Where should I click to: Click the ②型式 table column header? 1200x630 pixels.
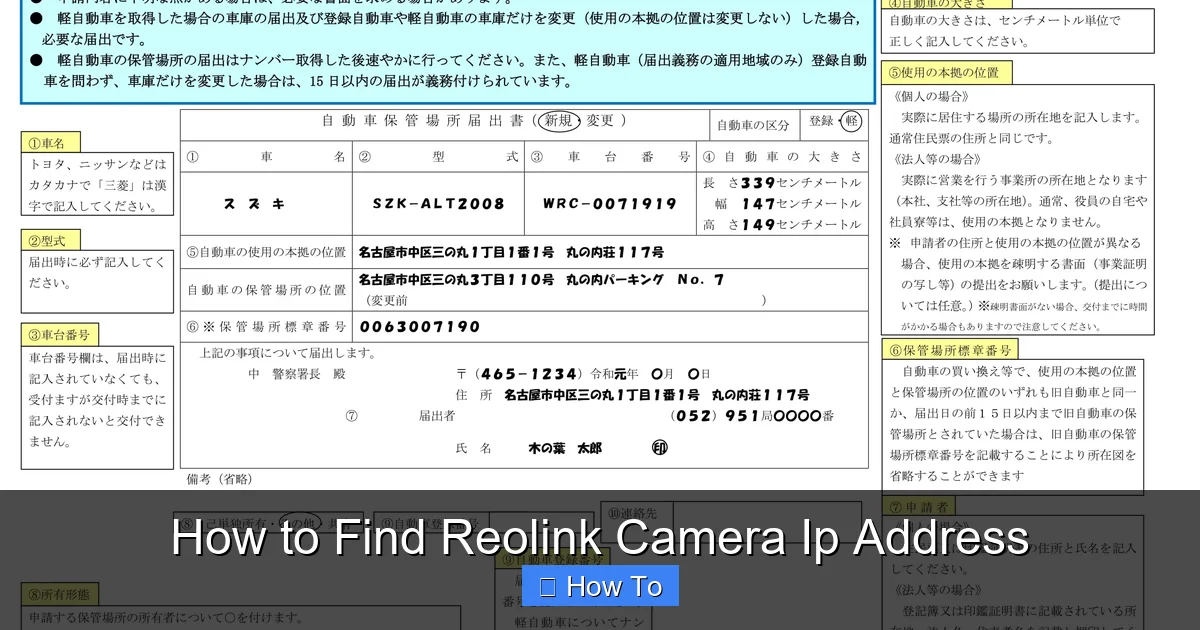438,157
